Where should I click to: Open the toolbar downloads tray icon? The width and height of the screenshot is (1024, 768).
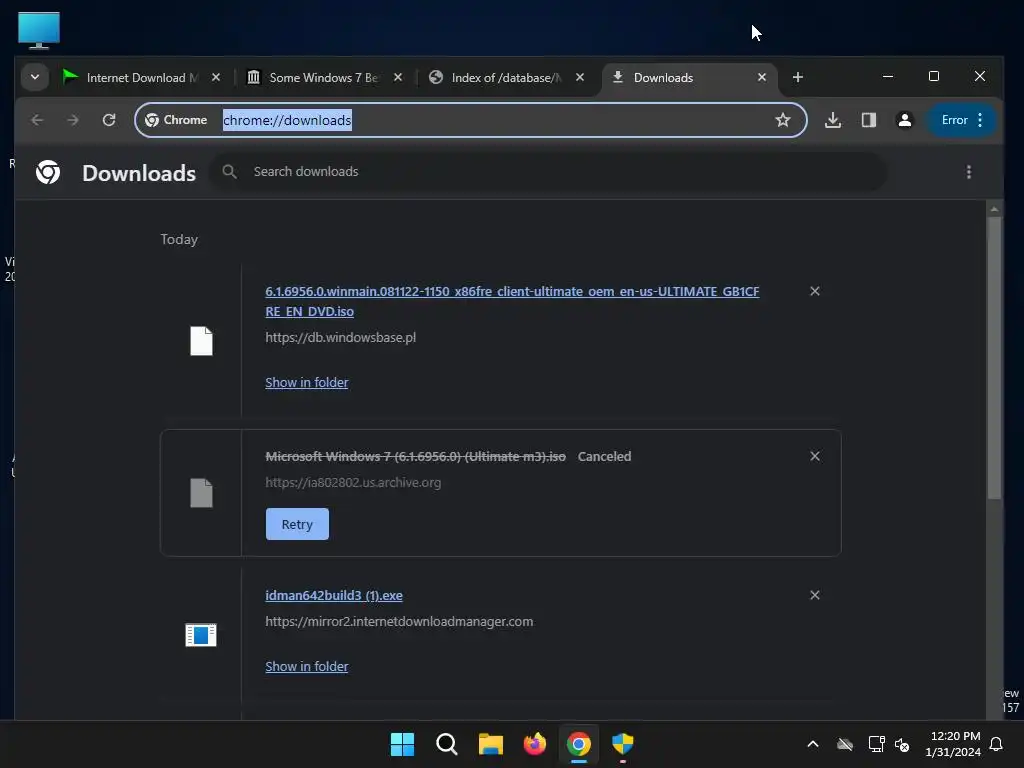833,120
